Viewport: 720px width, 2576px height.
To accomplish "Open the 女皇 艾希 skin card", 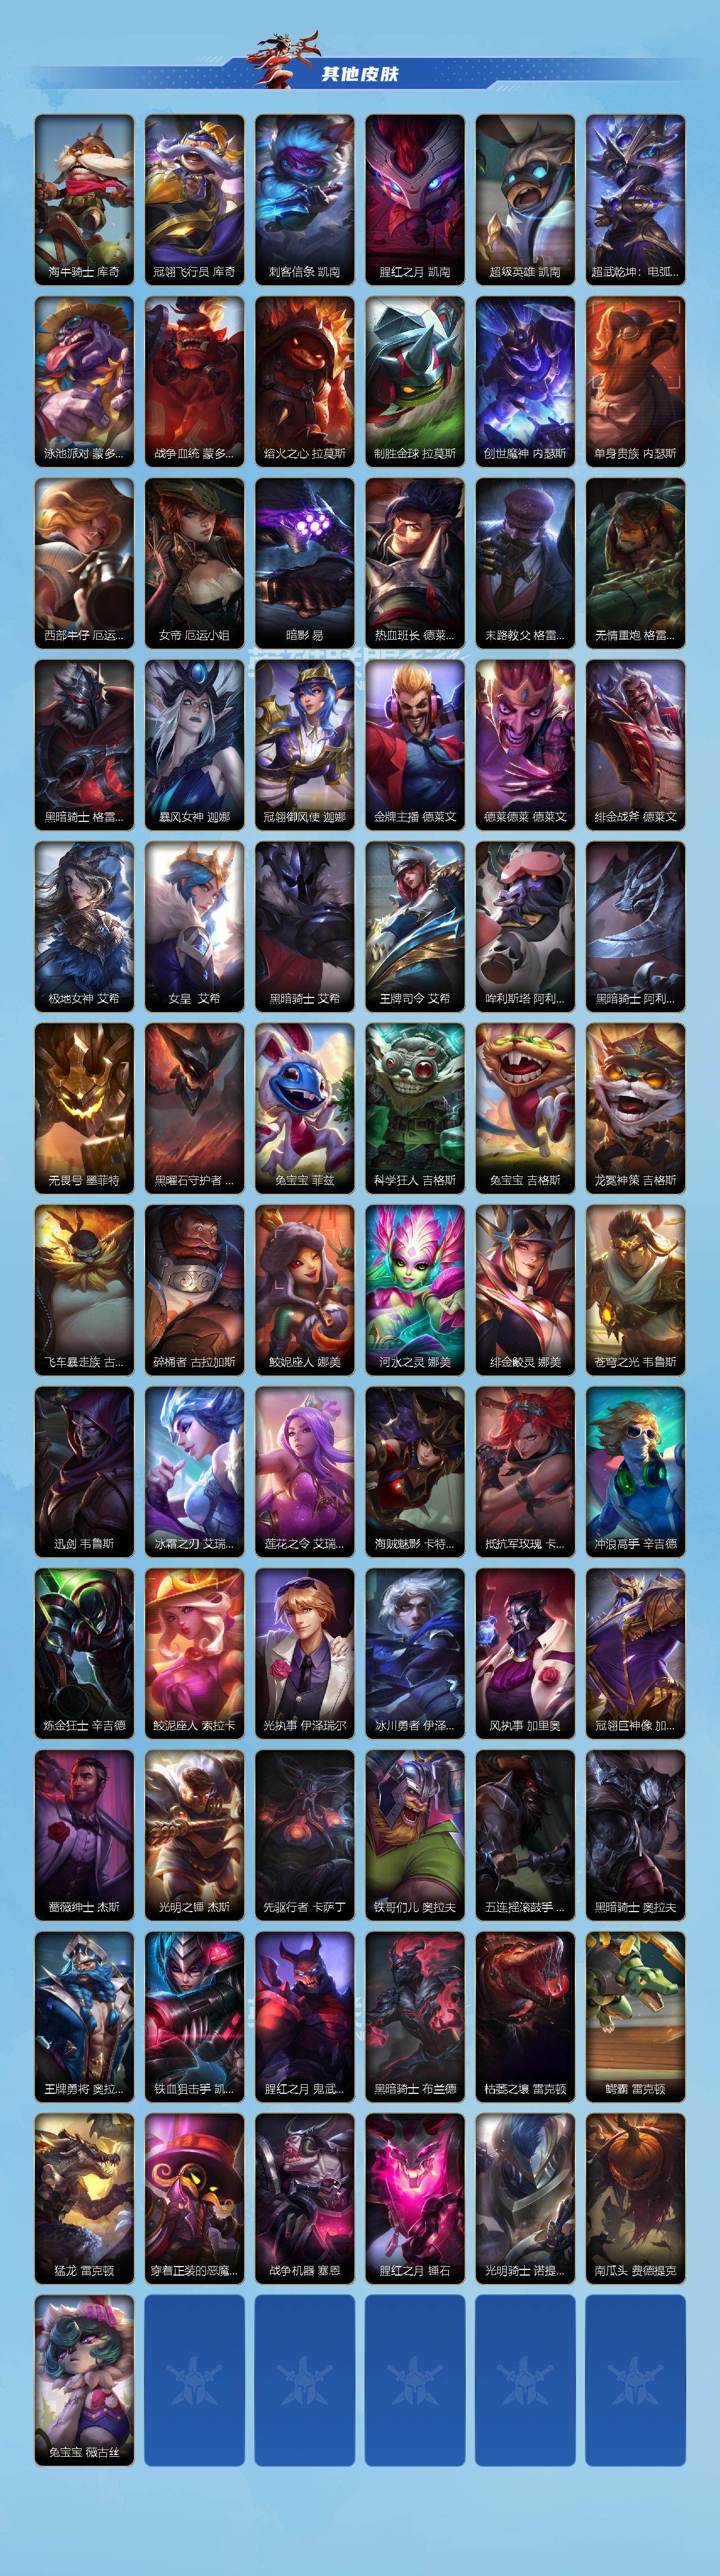I will point(194,927).
